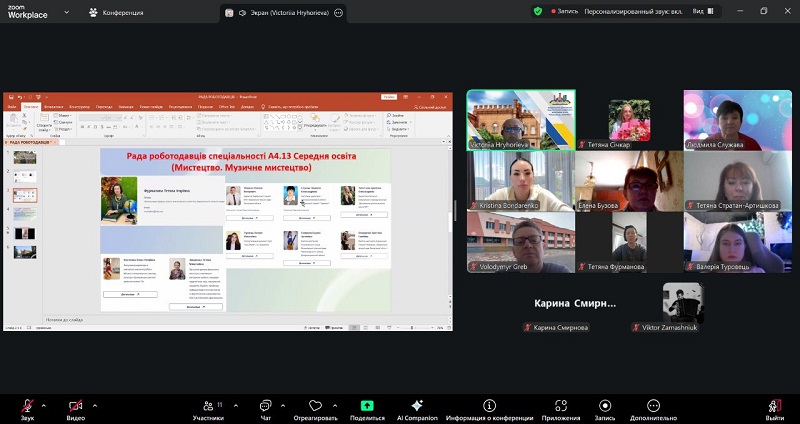
Task: Expand video options arrow next to Видео
Action: pos(94,405)
